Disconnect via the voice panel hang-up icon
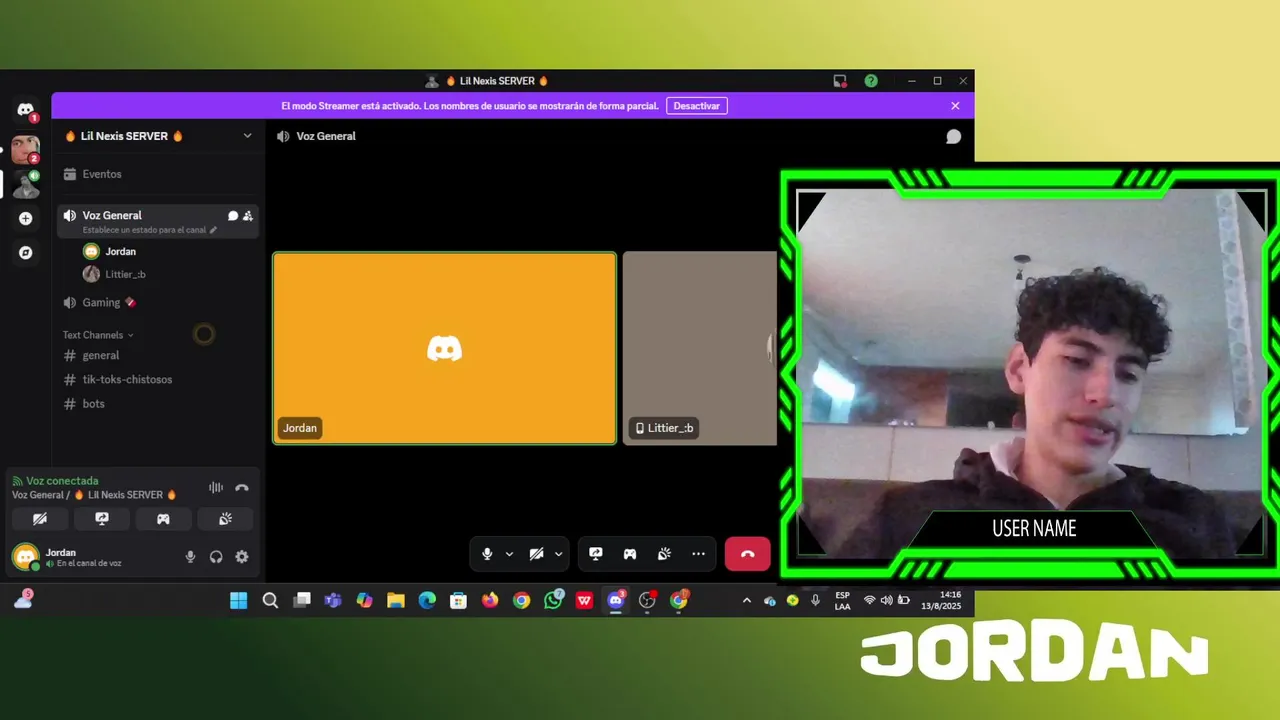The width and height of the screenshot is (1280, 720). (241, 488)
